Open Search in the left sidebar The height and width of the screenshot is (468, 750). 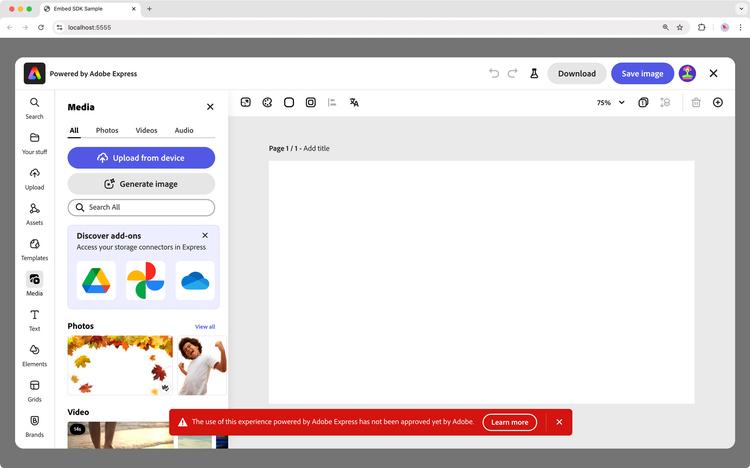(x=34, y=108)
